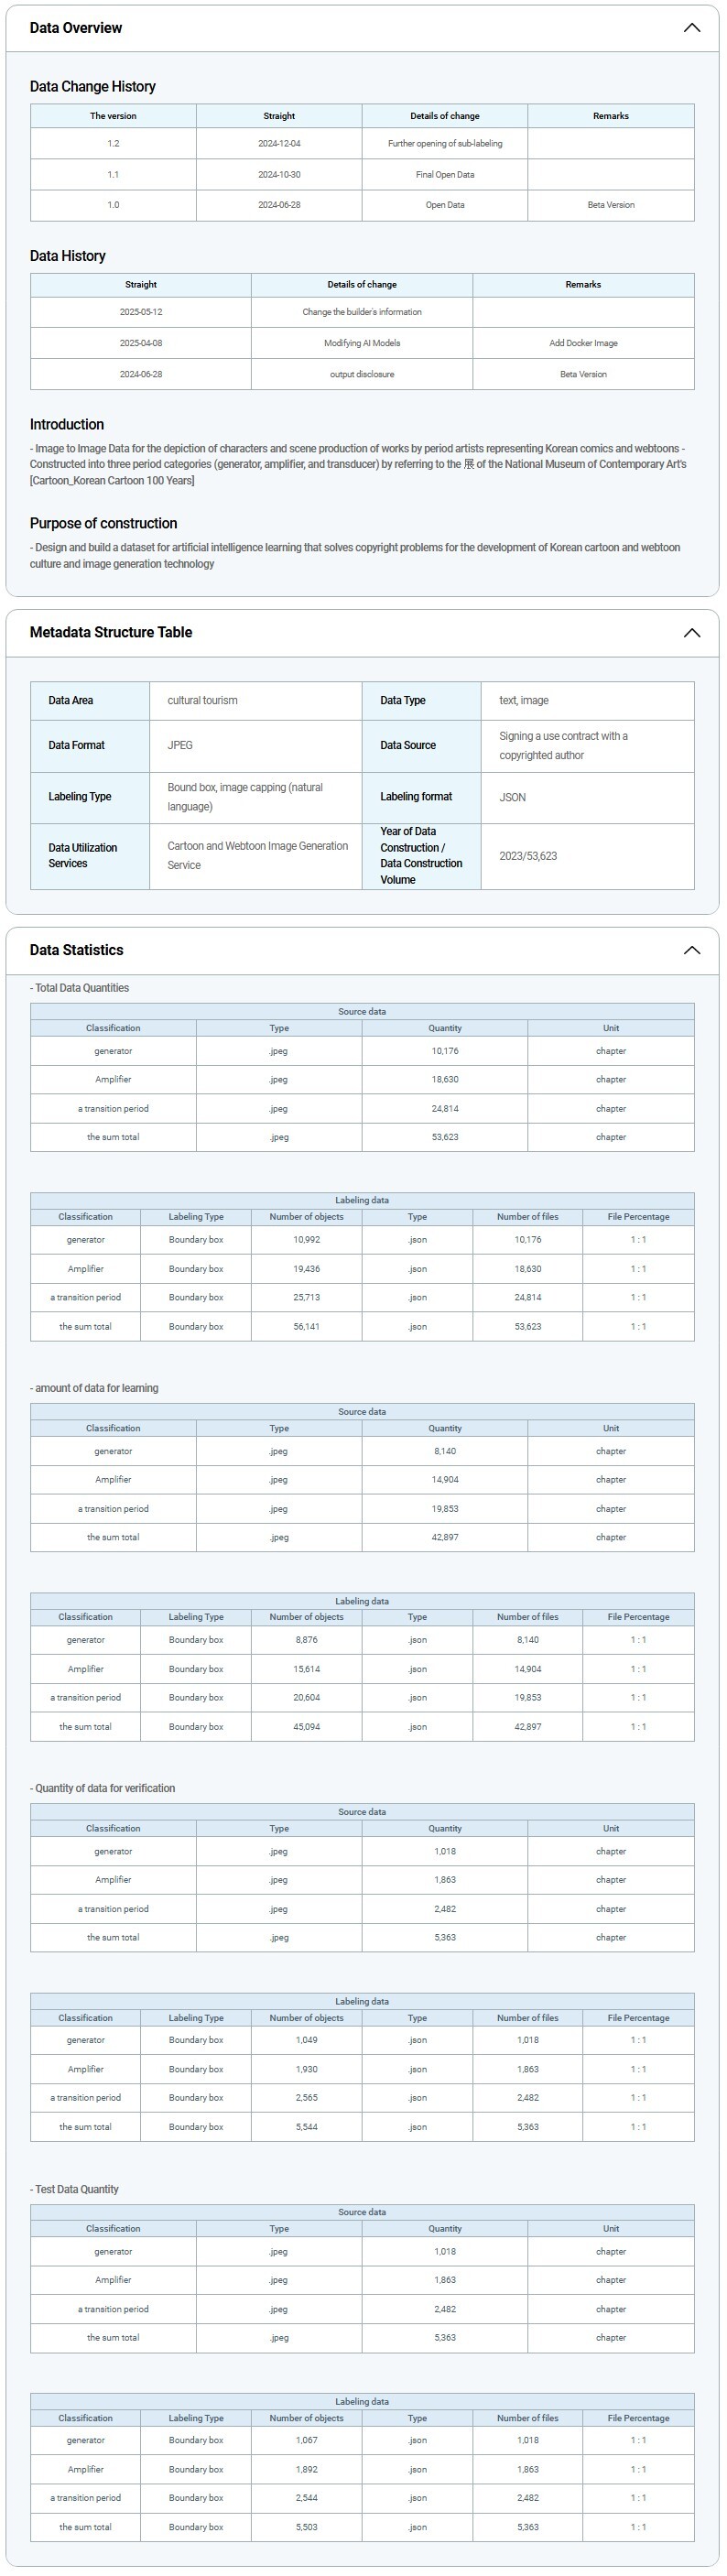Viewport: 727px width, 2576px height.
Task: Click the Data Source contract description
Action: (563, 746)
